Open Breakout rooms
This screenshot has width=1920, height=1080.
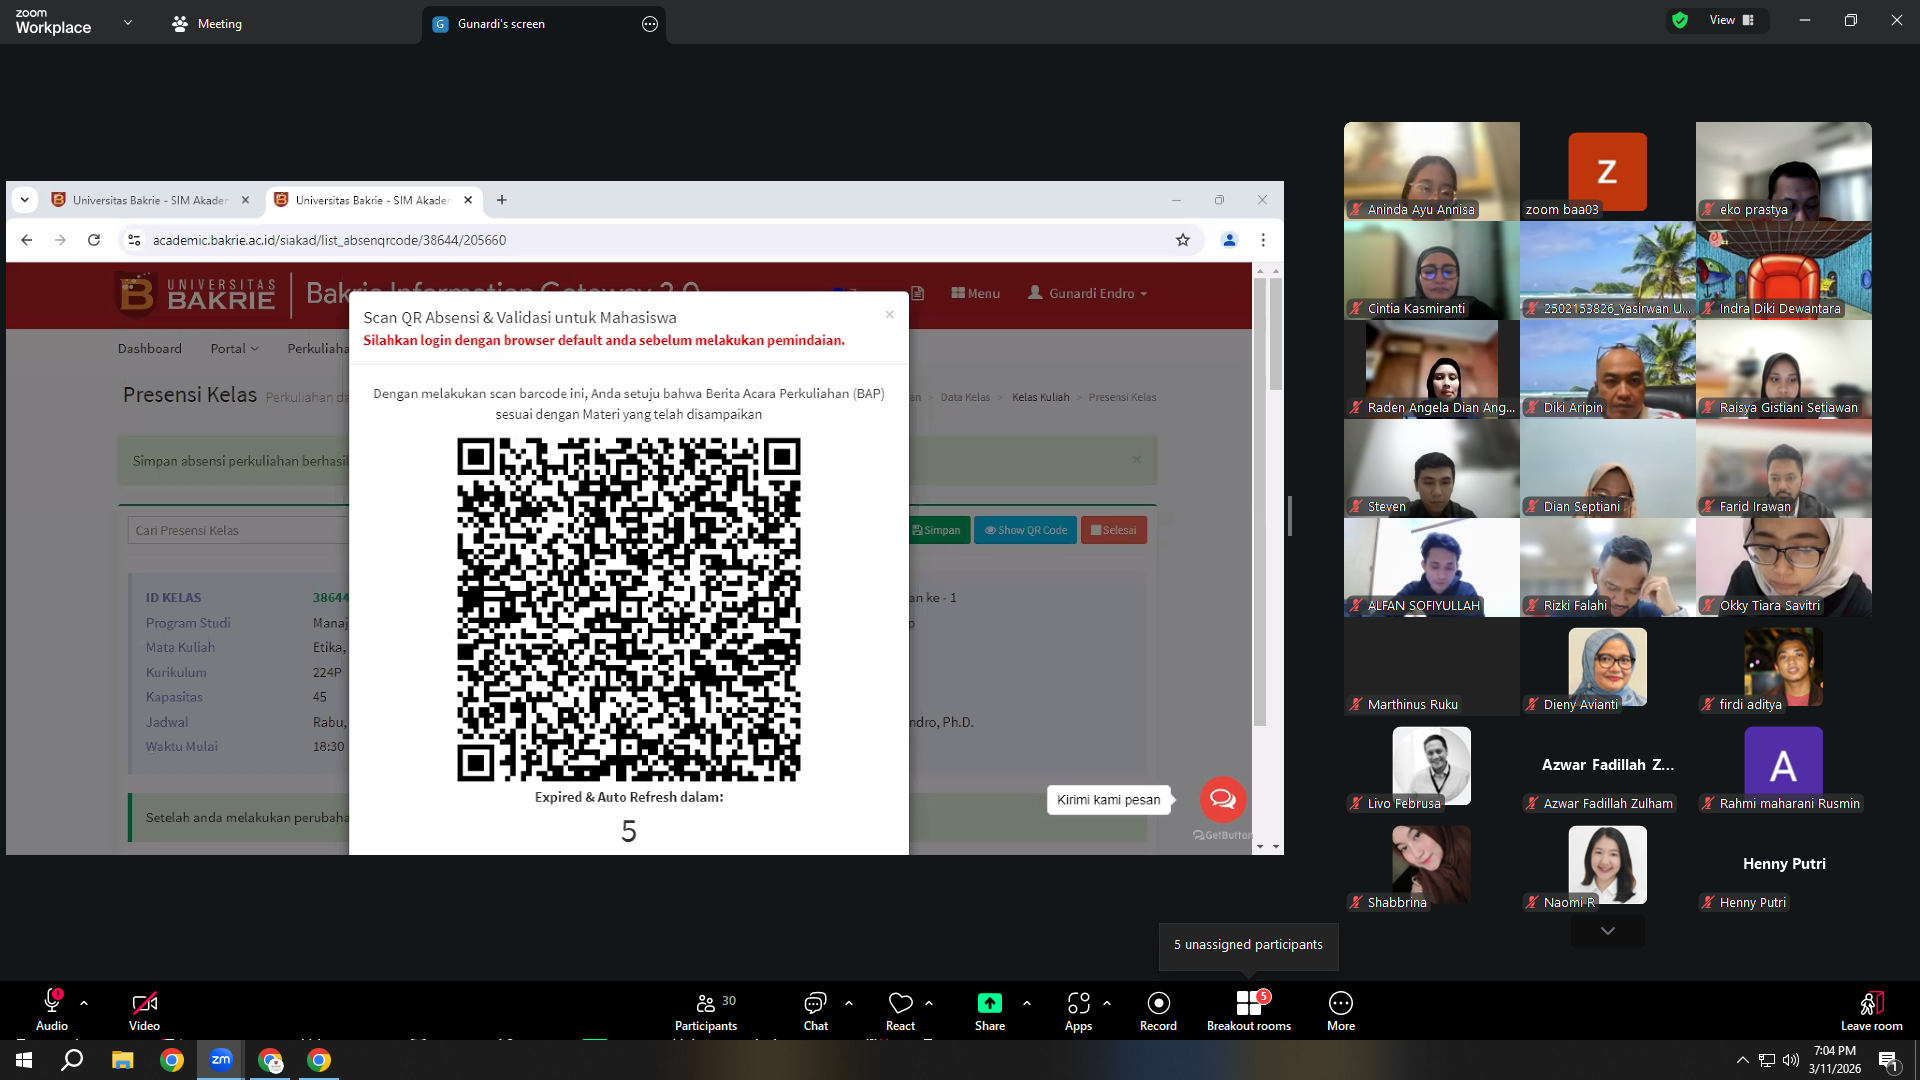[1248, 1010]
